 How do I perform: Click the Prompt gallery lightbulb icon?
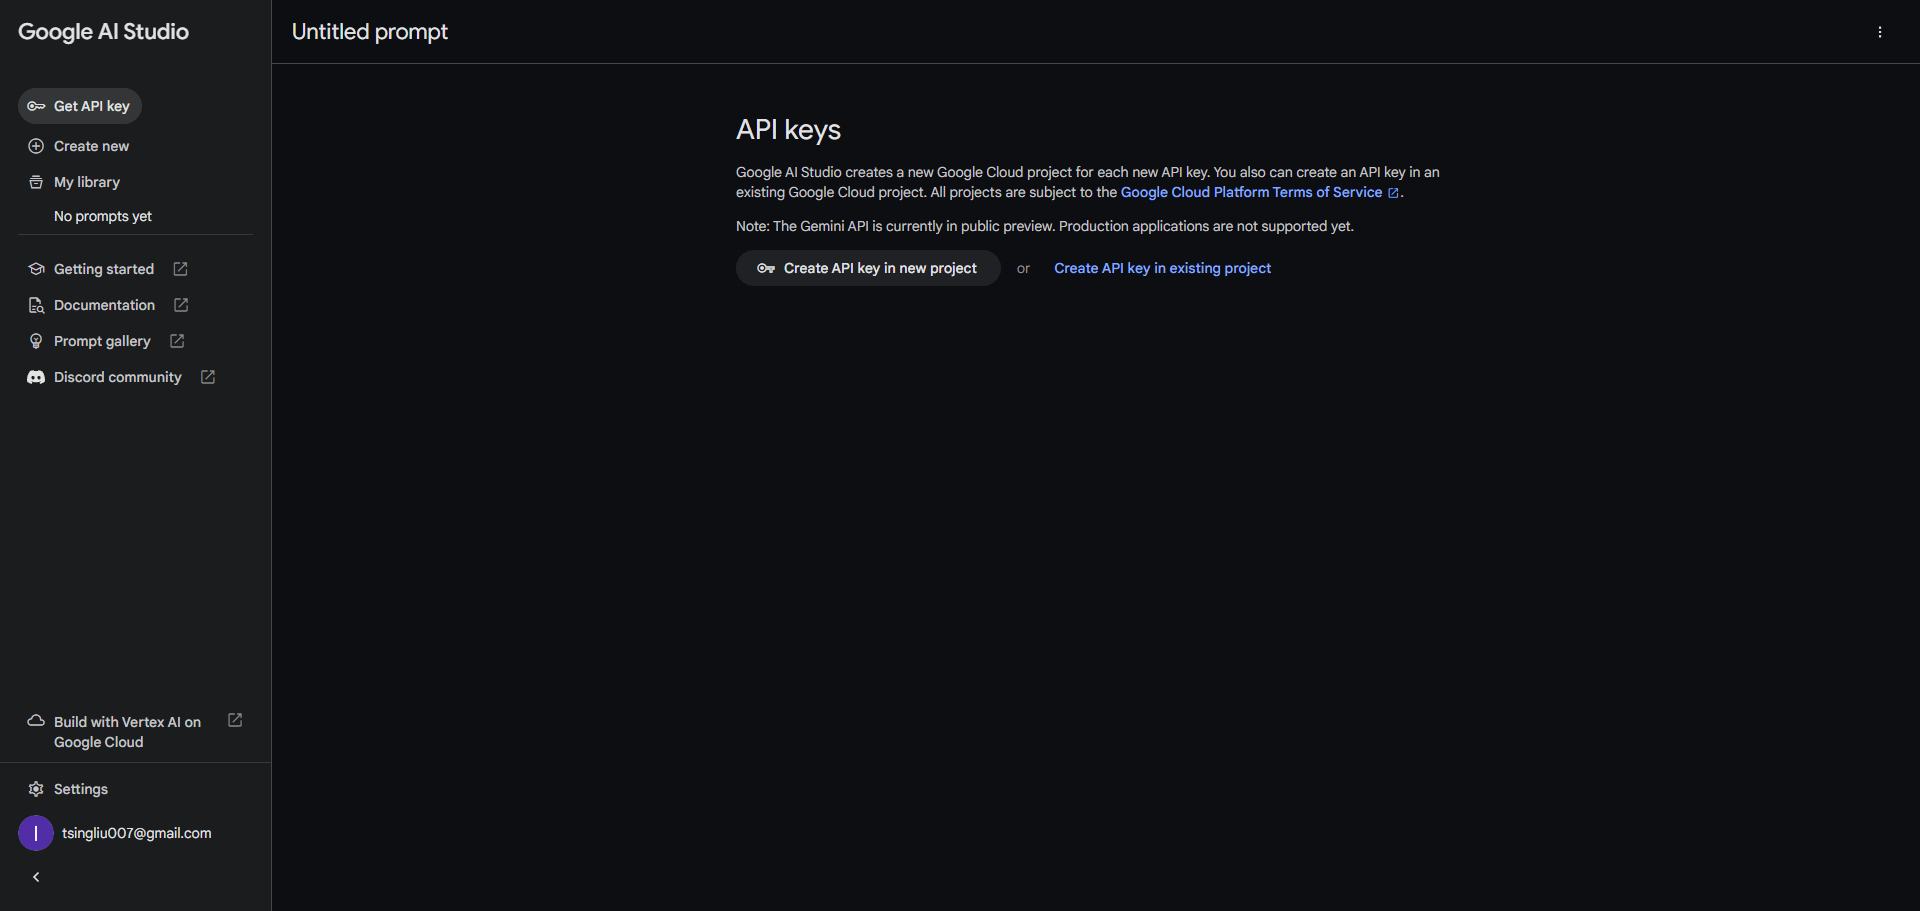[36, 341]
